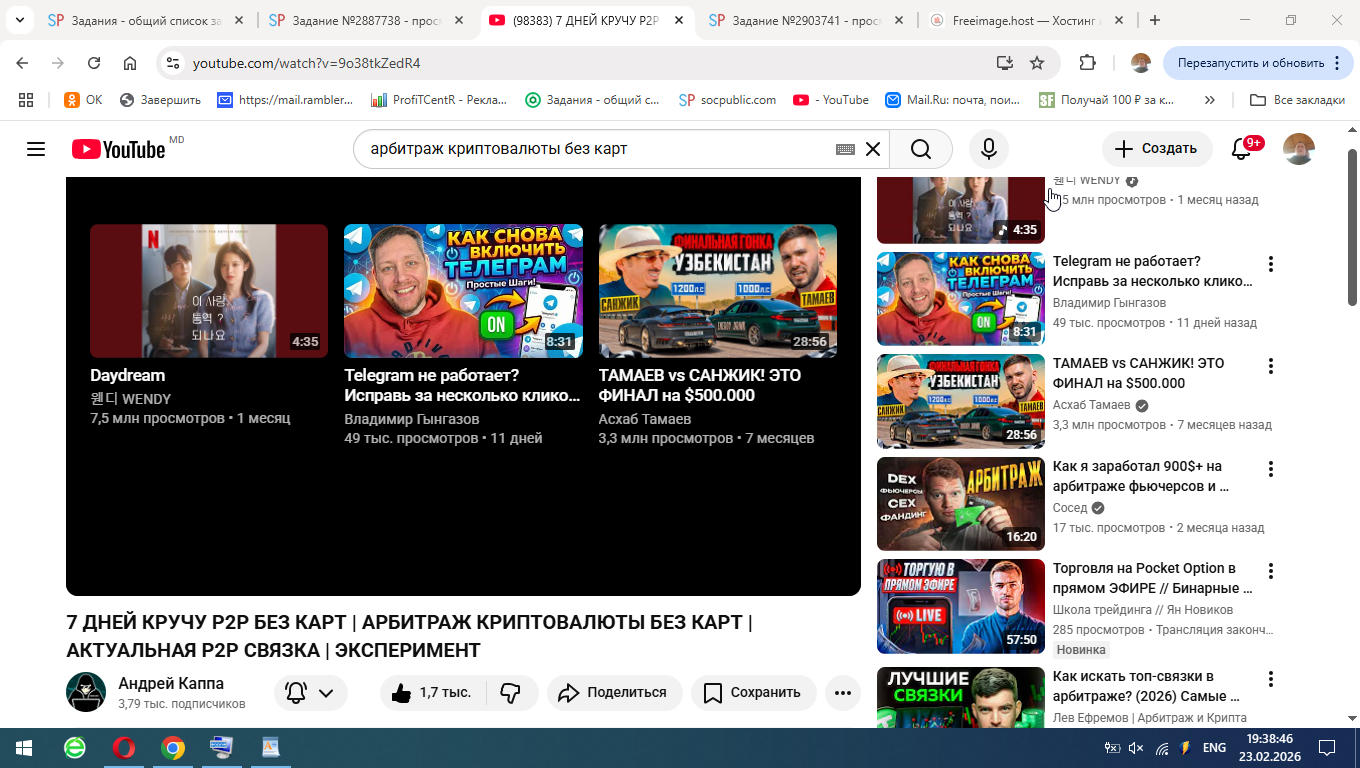This screenshot has width=1360, height=768.
Task: Open the on-screen keyboard in search box
Action: 845,149
